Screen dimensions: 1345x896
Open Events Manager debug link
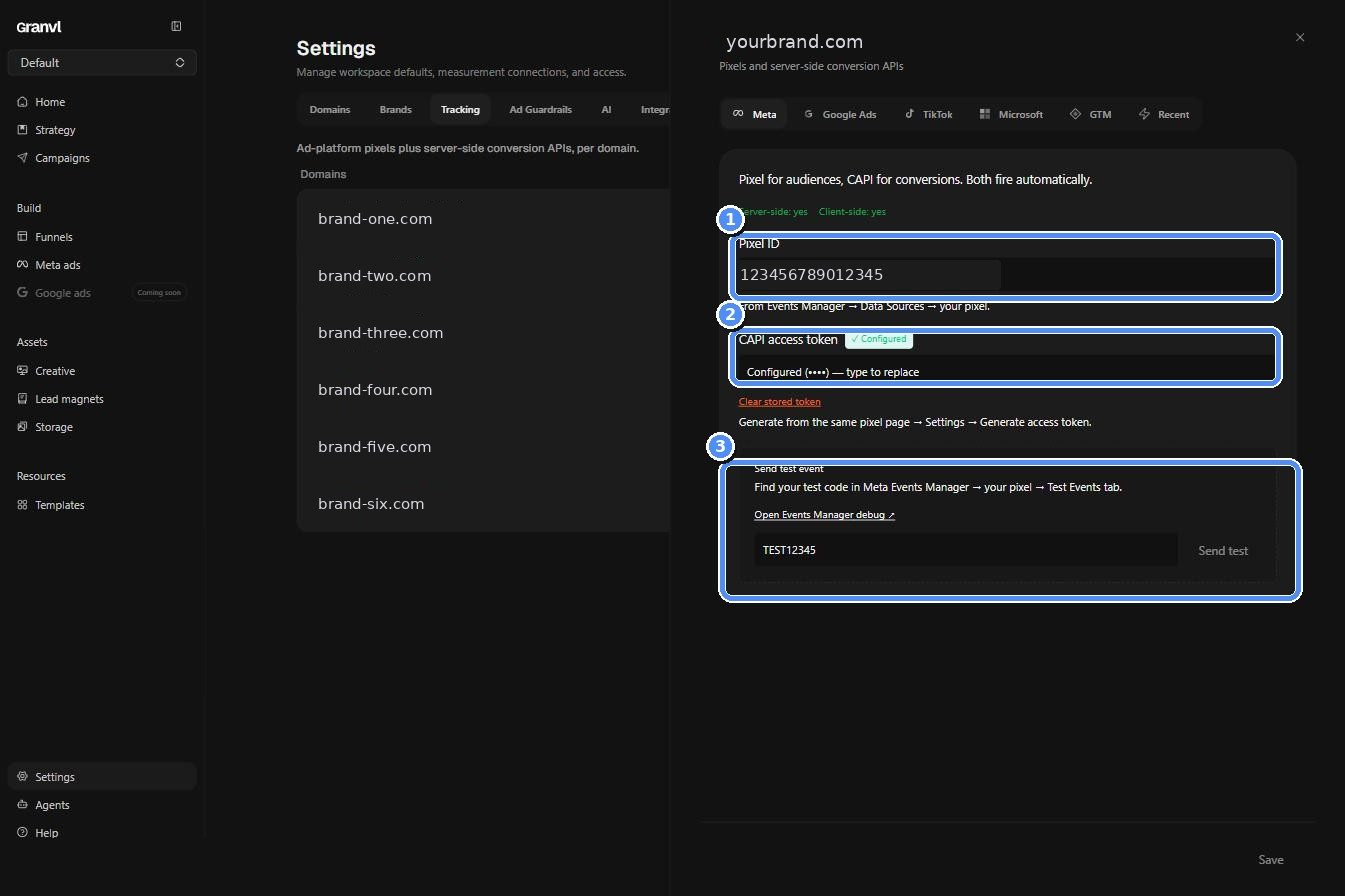tap(824, 515)
